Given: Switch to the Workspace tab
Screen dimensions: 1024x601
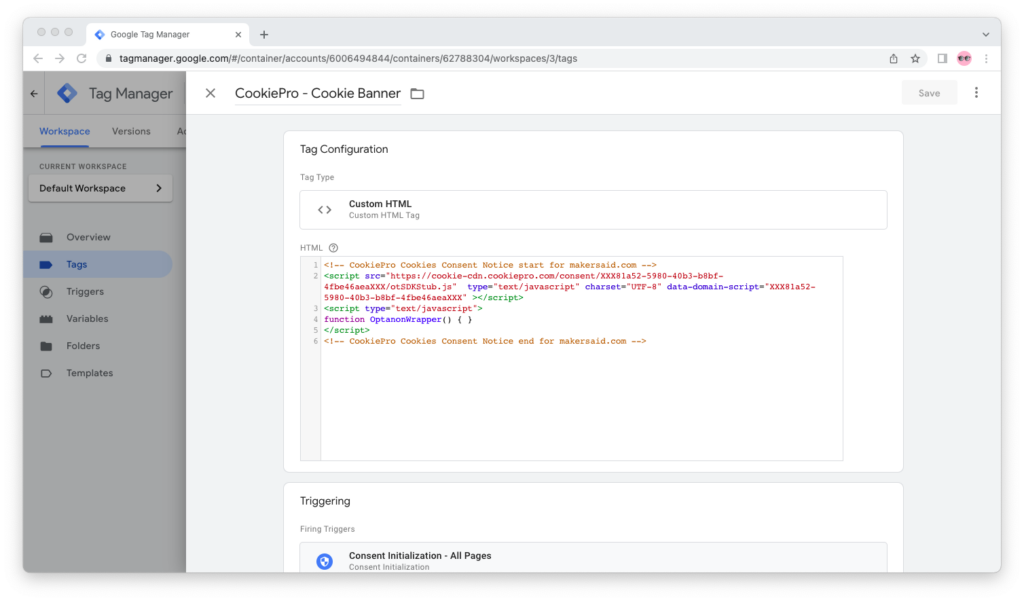Looking at the screenshot, I should (x=64, y=131).
